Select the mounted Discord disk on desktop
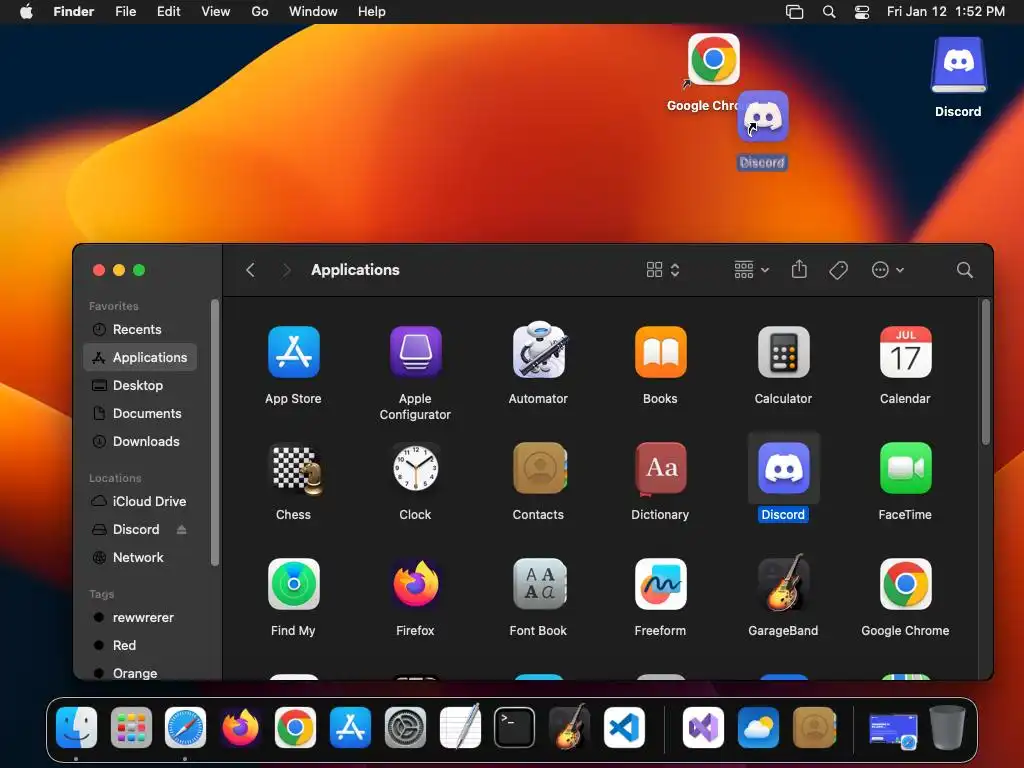The width and height of the screenshot is (1024, 768). click(x=958, y=65)
